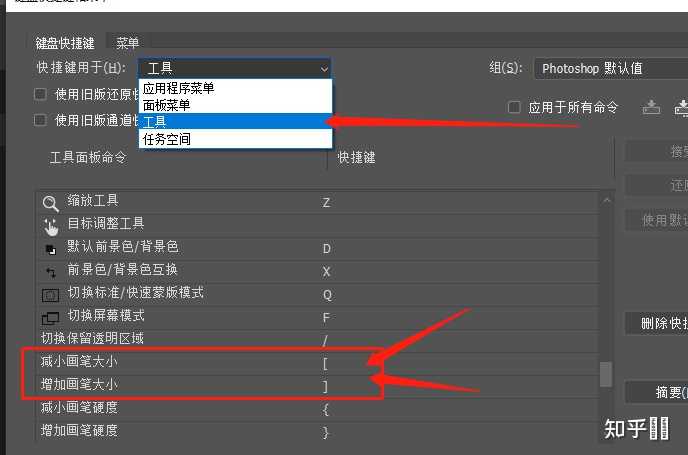Select the 增加画笔大小 row
This screenshot has width=688, height=455.
(x=318, y=386)
